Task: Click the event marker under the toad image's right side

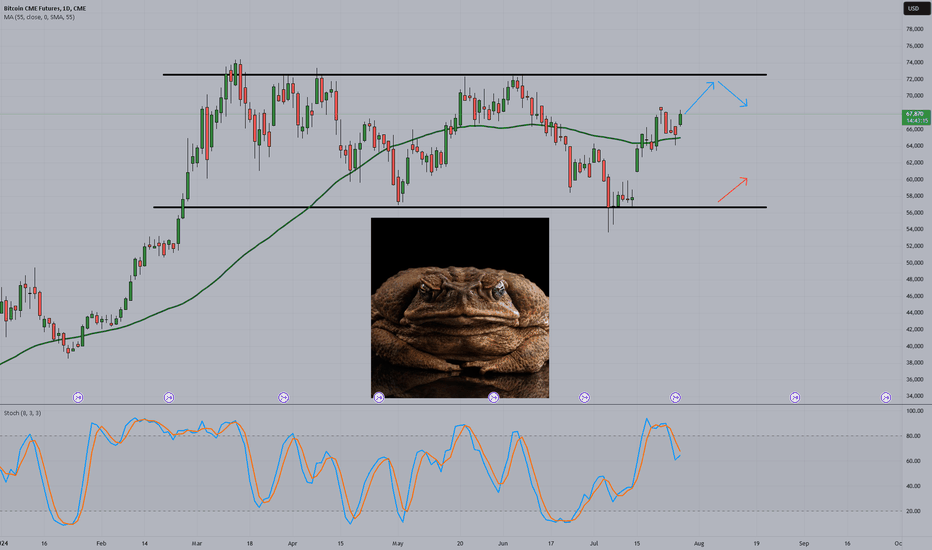Action: pos(493,397)
